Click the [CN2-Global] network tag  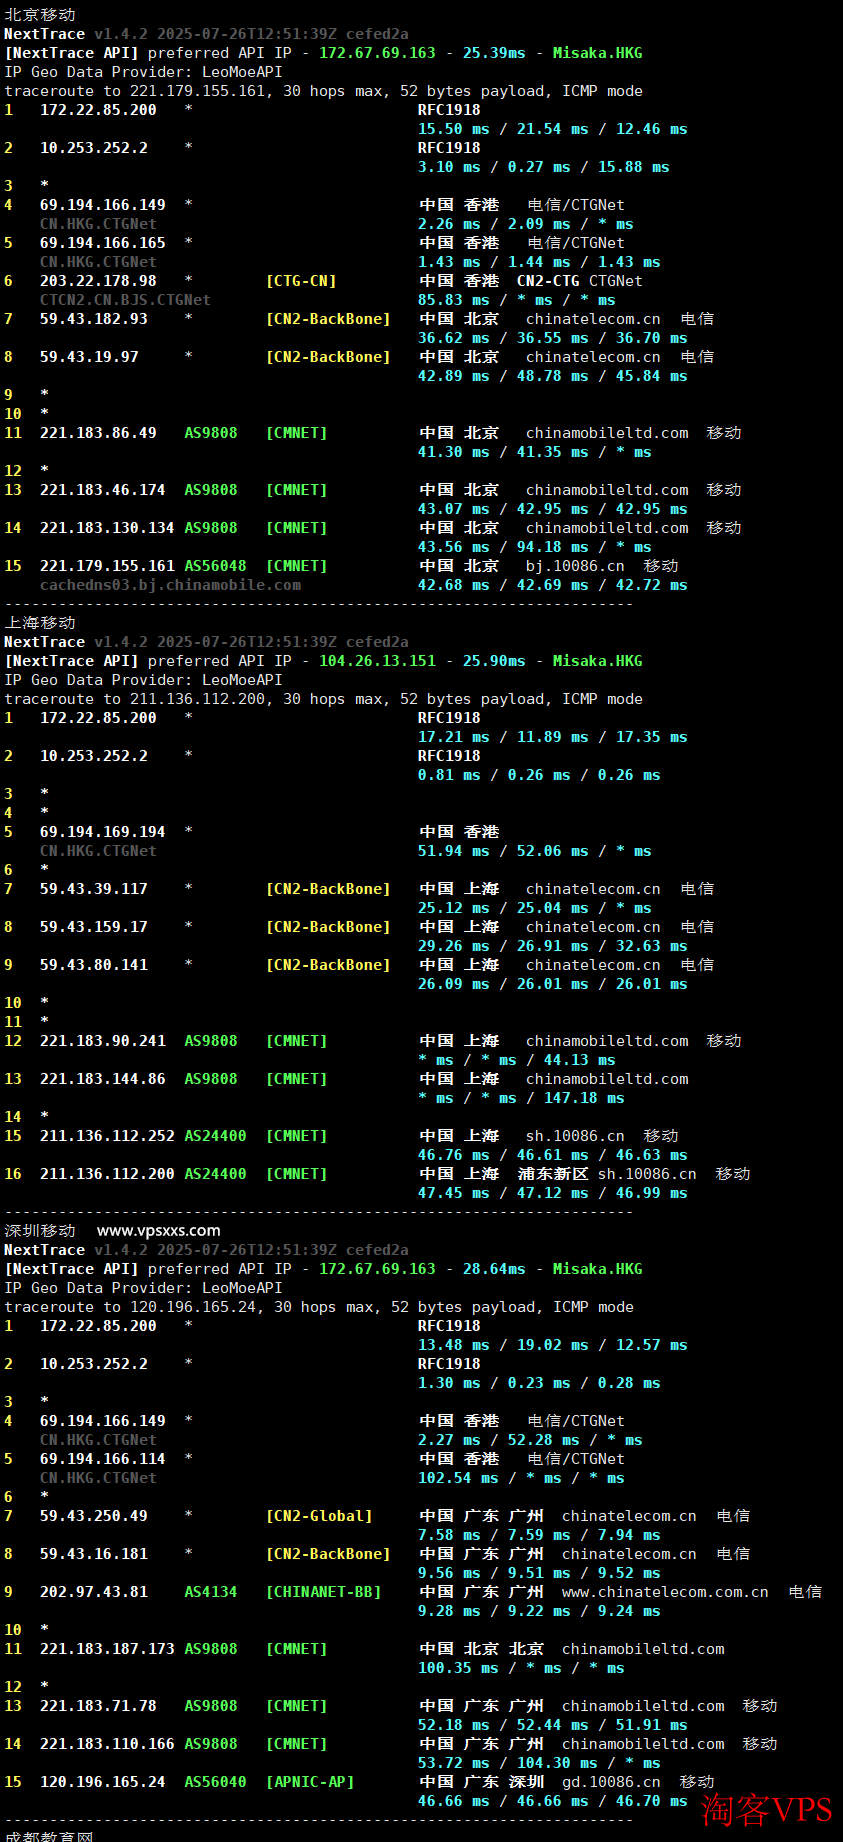tap(319, 1516)
